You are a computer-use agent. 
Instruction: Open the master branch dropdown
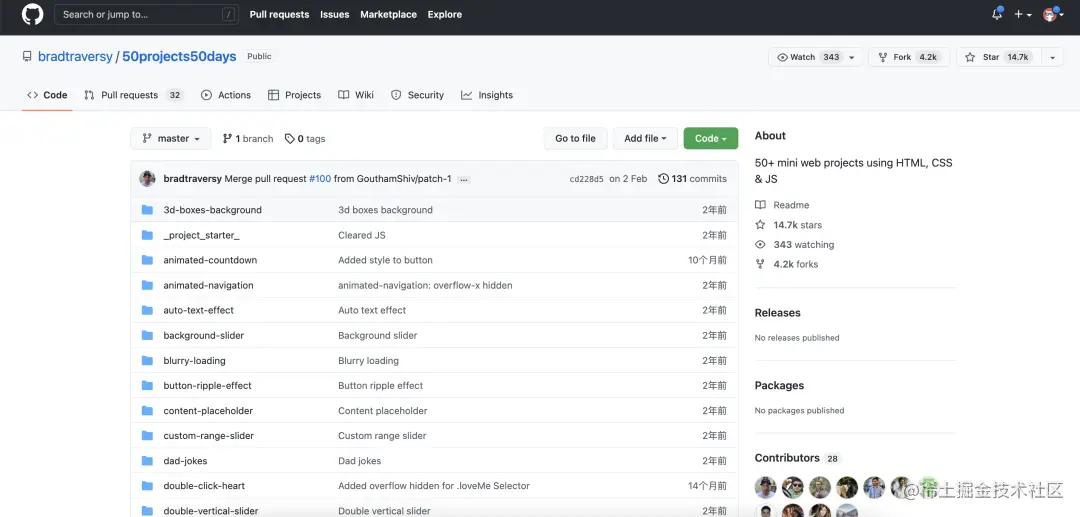(171, 138)
